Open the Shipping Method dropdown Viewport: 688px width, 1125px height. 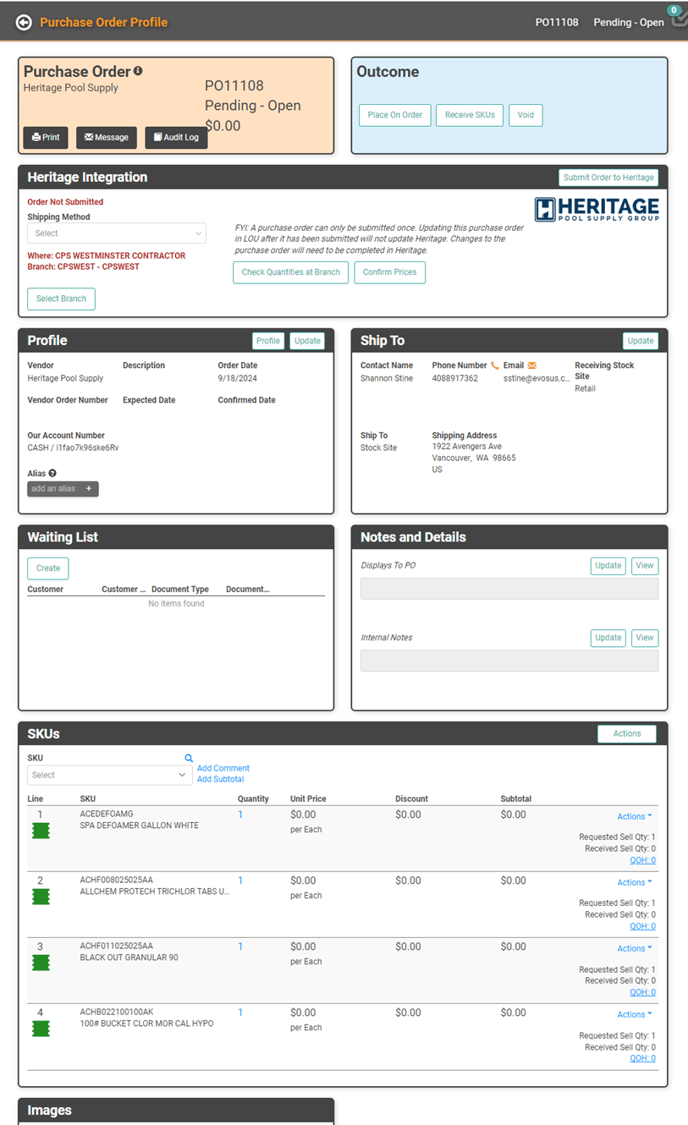pos(116,233)
